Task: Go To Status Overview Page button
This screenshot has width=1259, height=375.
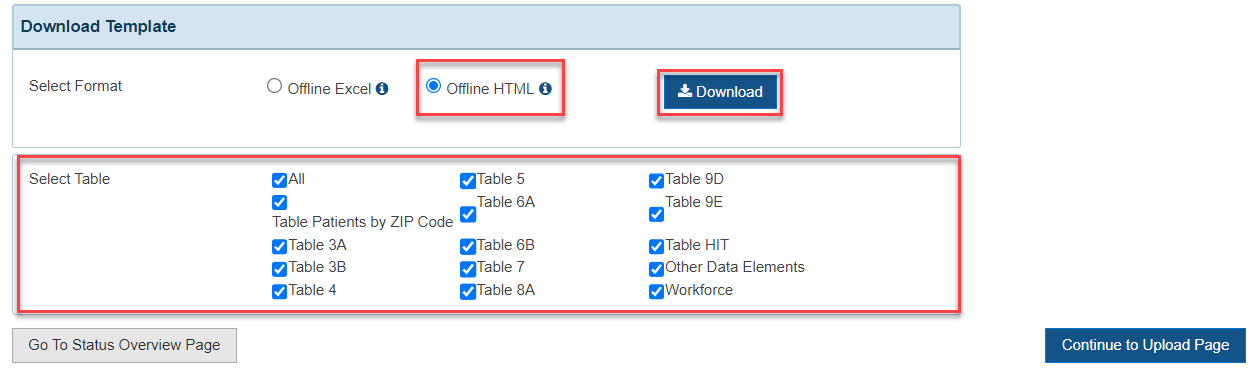Action: point(124,345)
